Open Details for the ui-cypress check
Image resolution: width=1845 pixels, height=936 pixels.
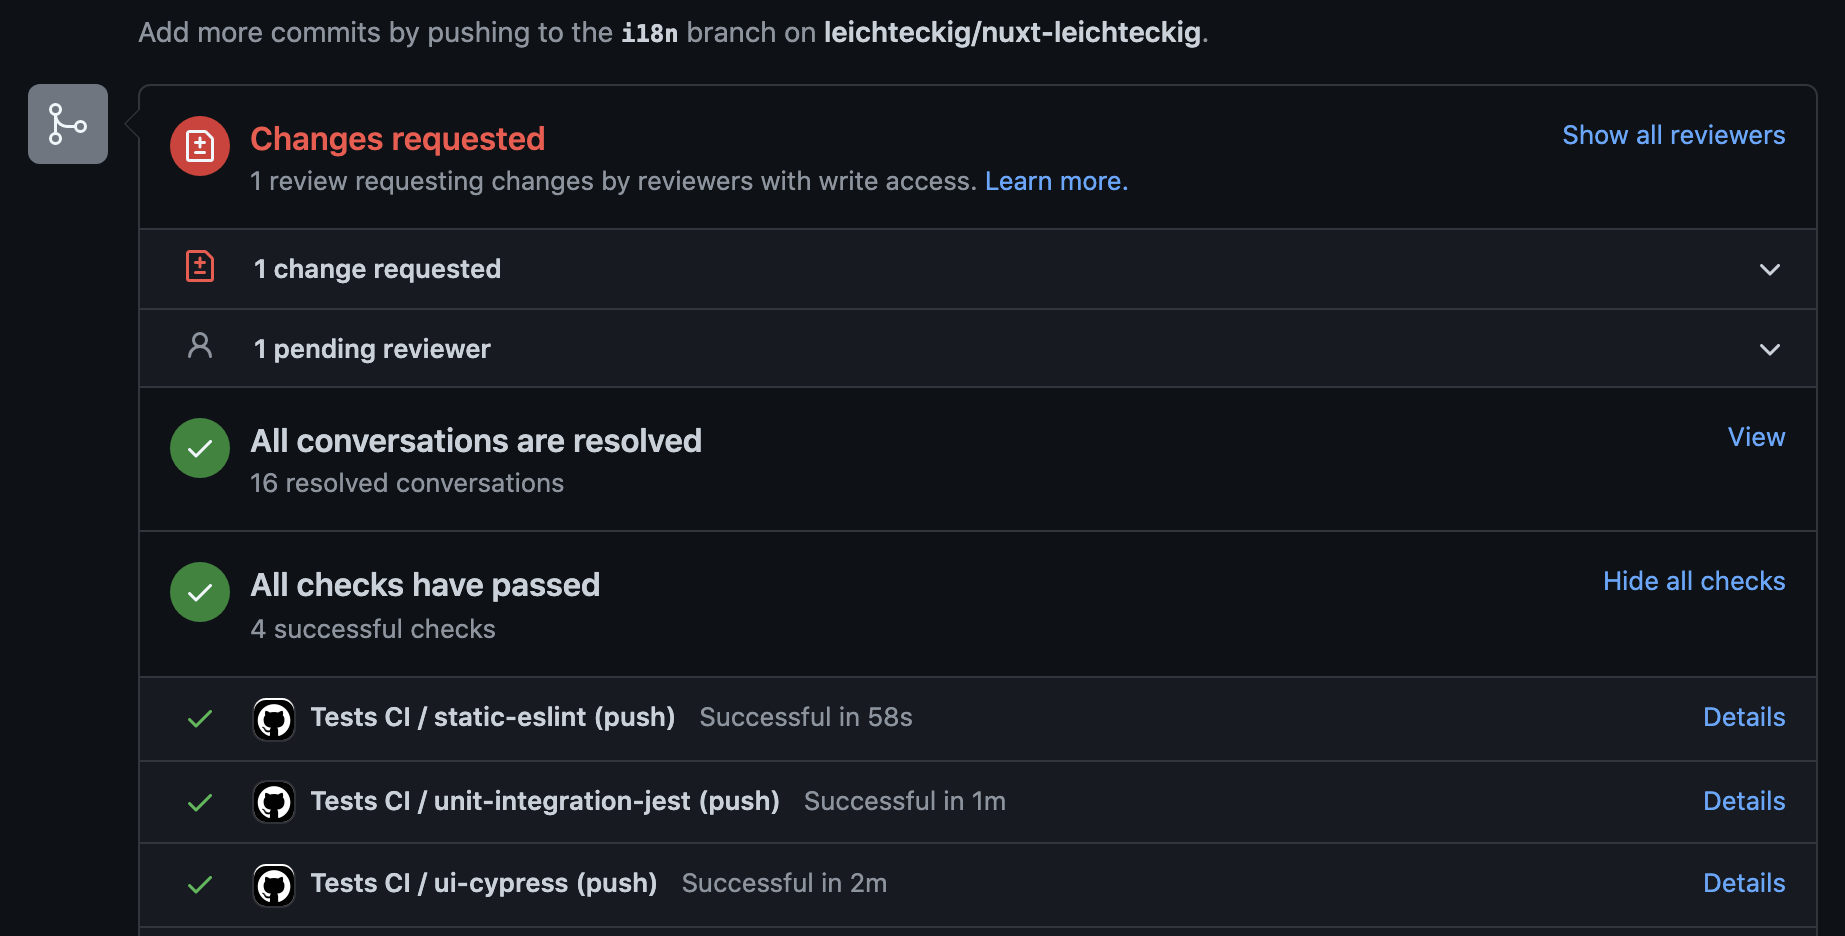pyautogui.click(x=1743, y=883)
